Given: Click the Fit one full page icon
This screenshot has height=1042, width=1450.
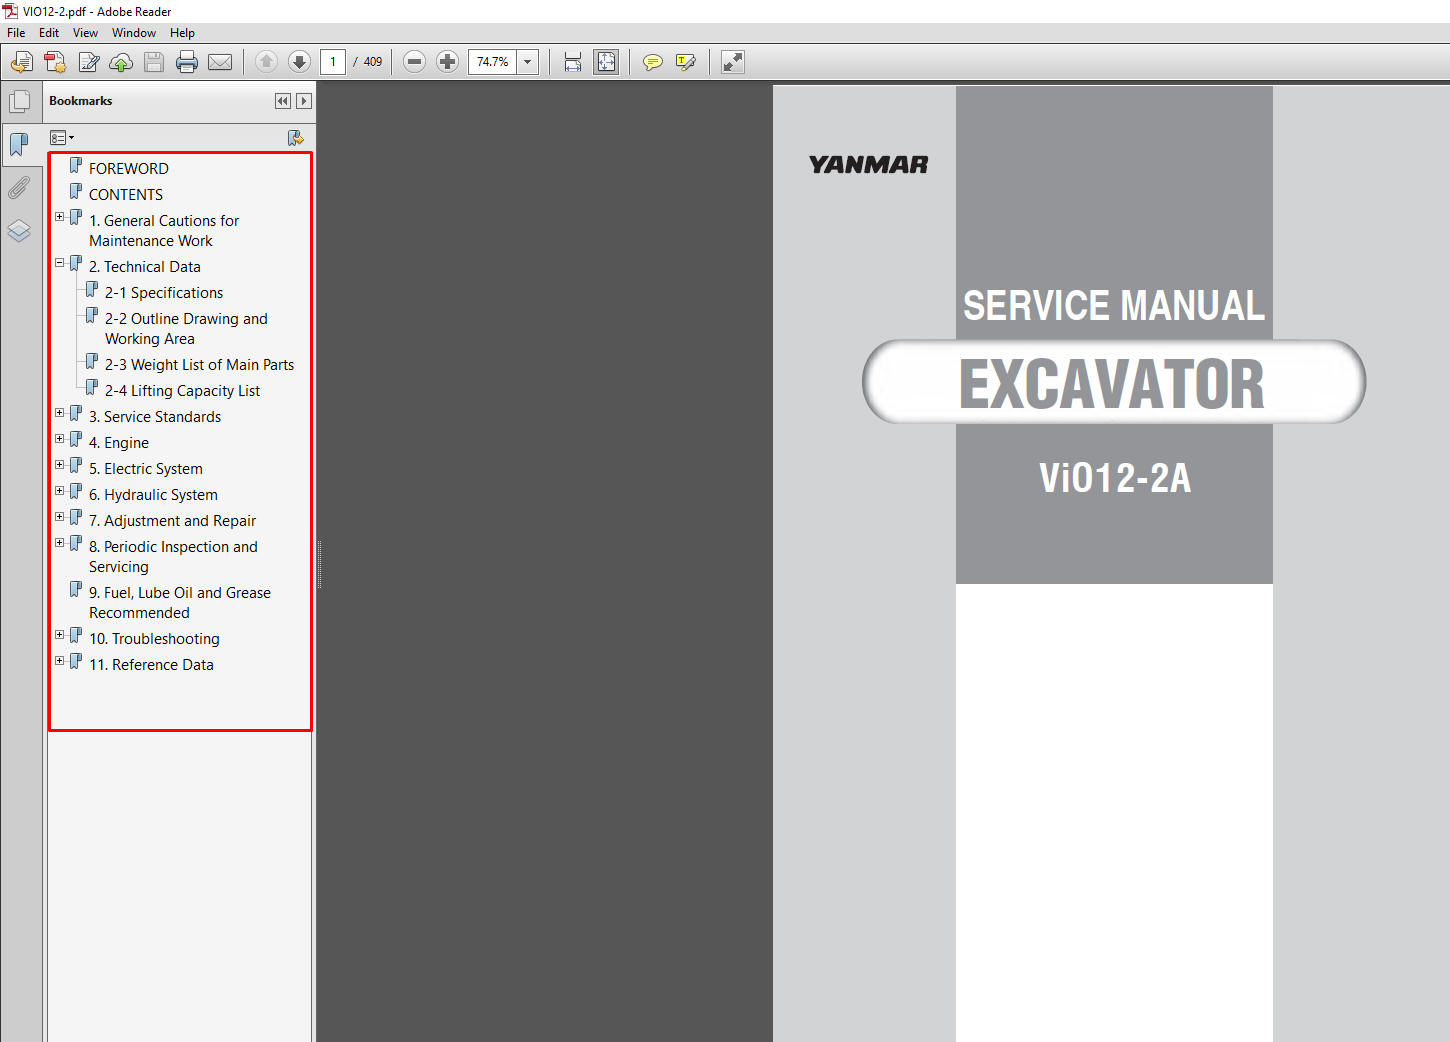Looking at the screenshot, I should click(x=606, y=62).
